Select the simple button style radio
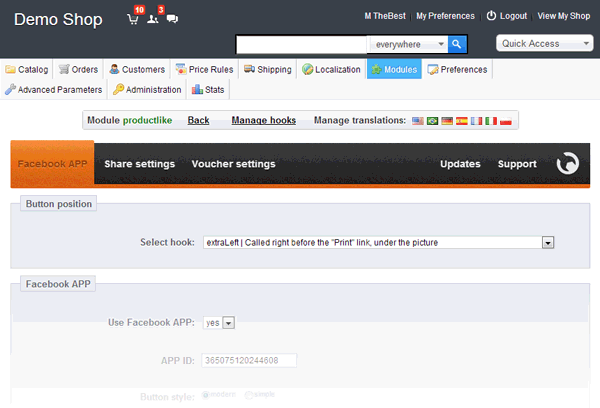 (249, 395)
